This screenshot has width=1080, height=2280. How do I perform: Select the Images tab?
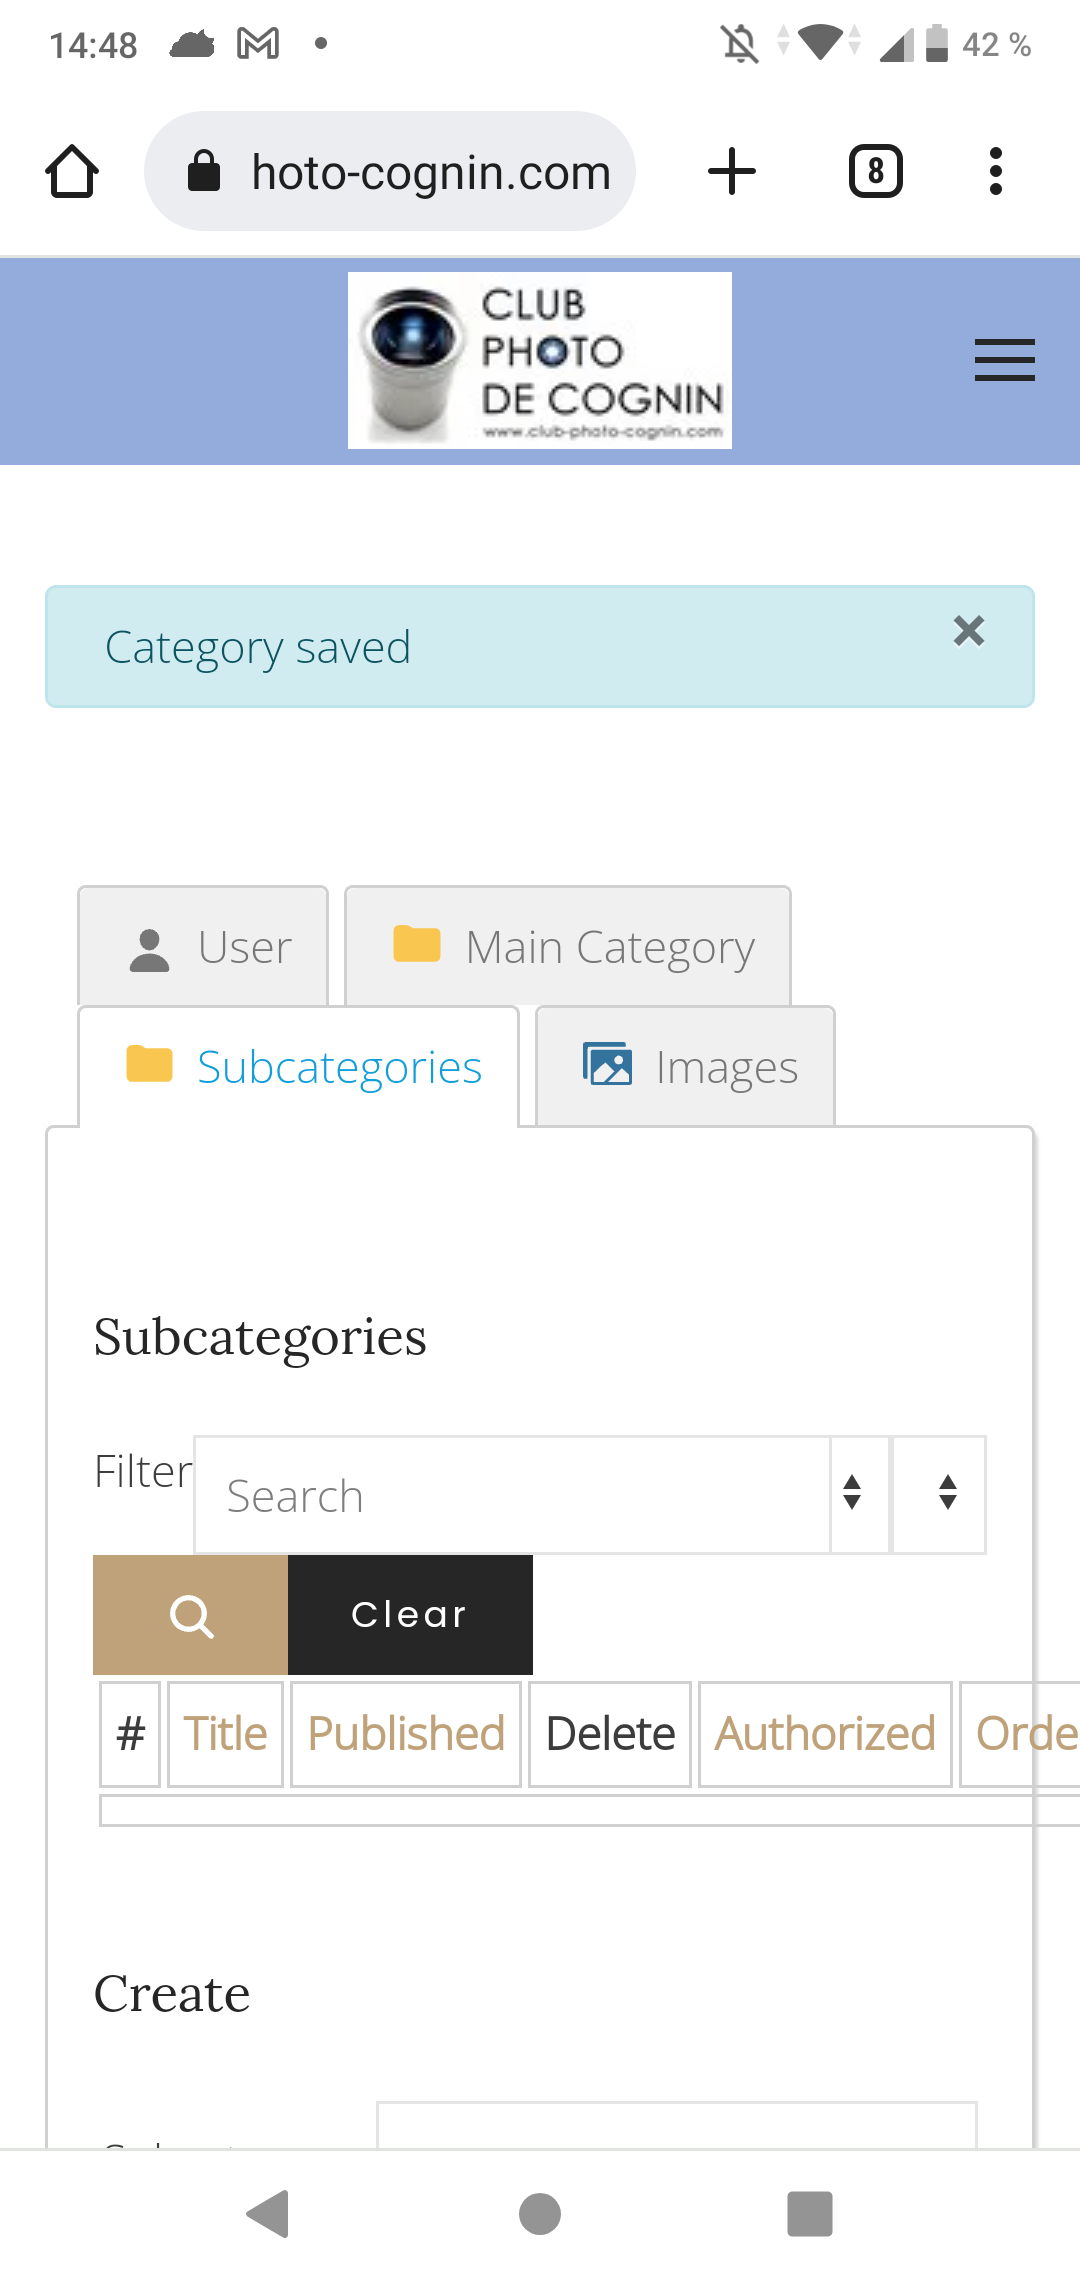pos(686,1067)
